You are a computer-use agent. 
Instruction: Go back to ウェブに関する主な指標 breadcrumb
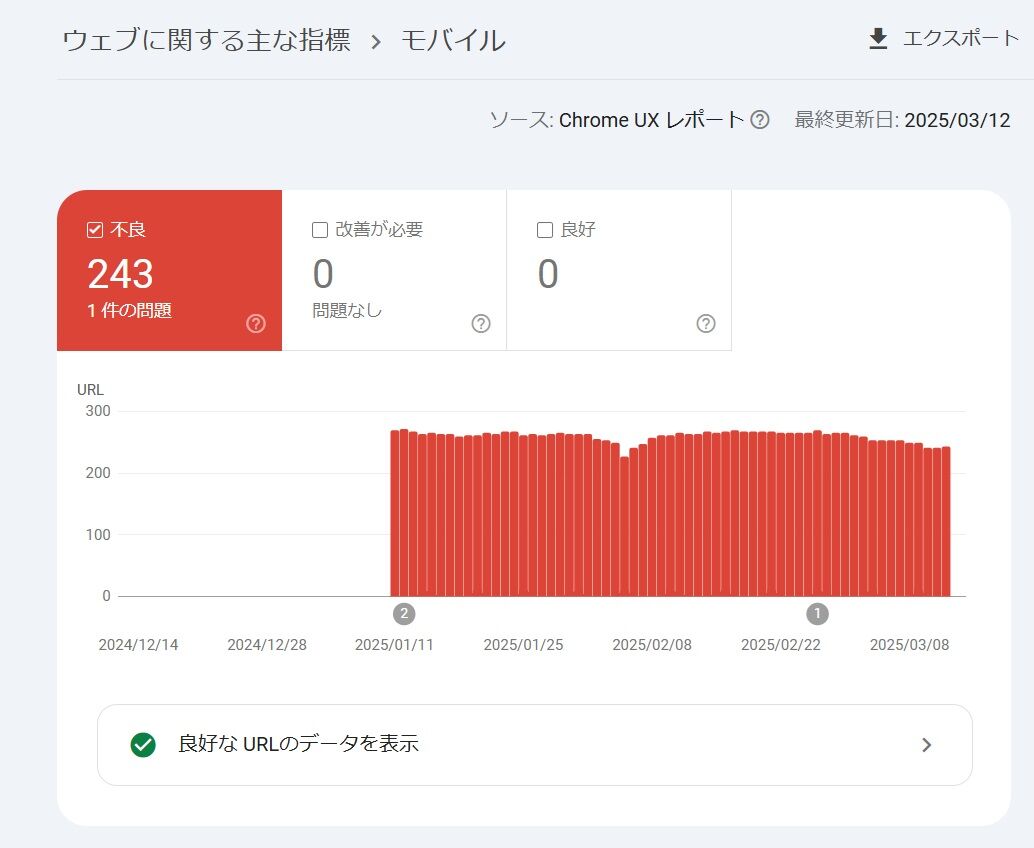pyautogui.click(x=206, y=40)
